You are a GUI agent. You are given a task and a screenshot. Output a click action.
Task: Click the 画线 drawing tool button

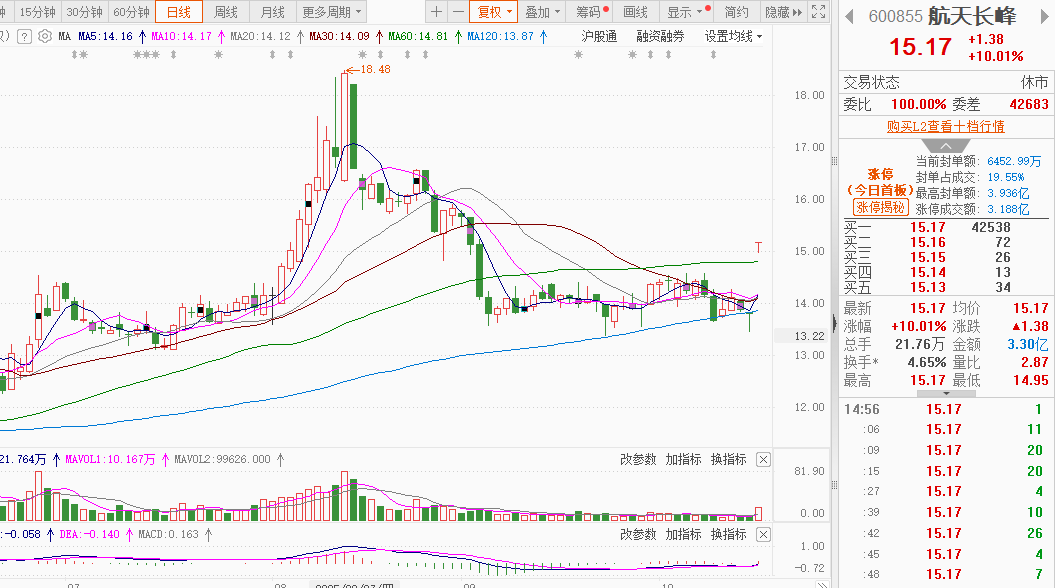[635, 12]
